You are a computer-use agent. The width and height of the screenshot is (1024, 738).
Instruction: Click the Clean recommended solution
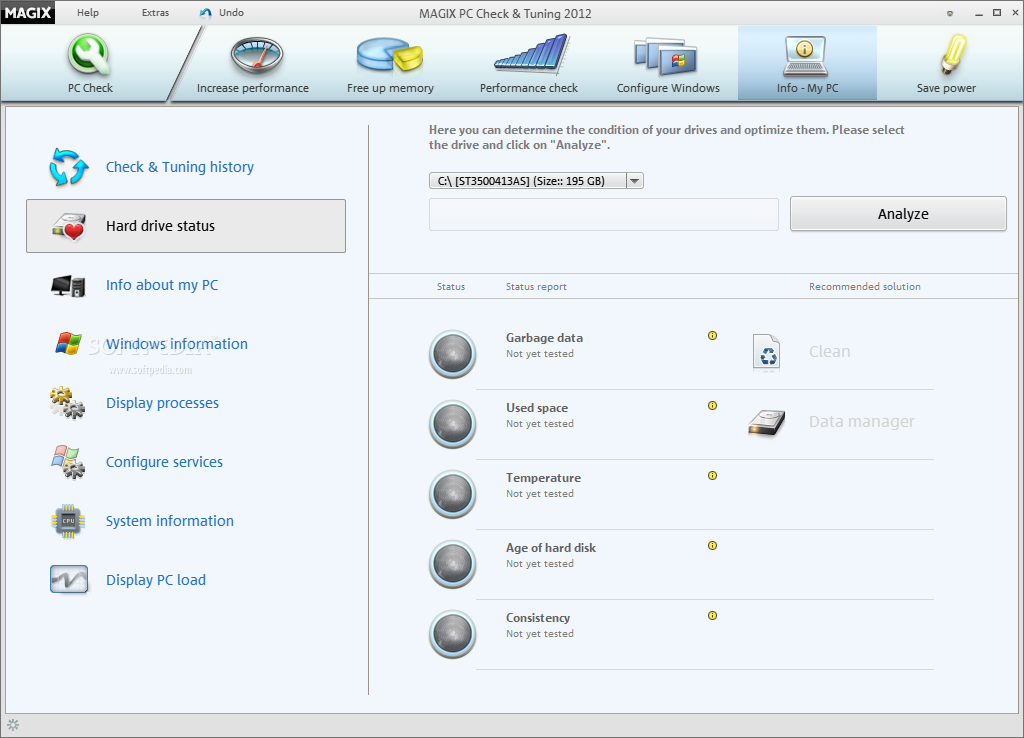829,351
